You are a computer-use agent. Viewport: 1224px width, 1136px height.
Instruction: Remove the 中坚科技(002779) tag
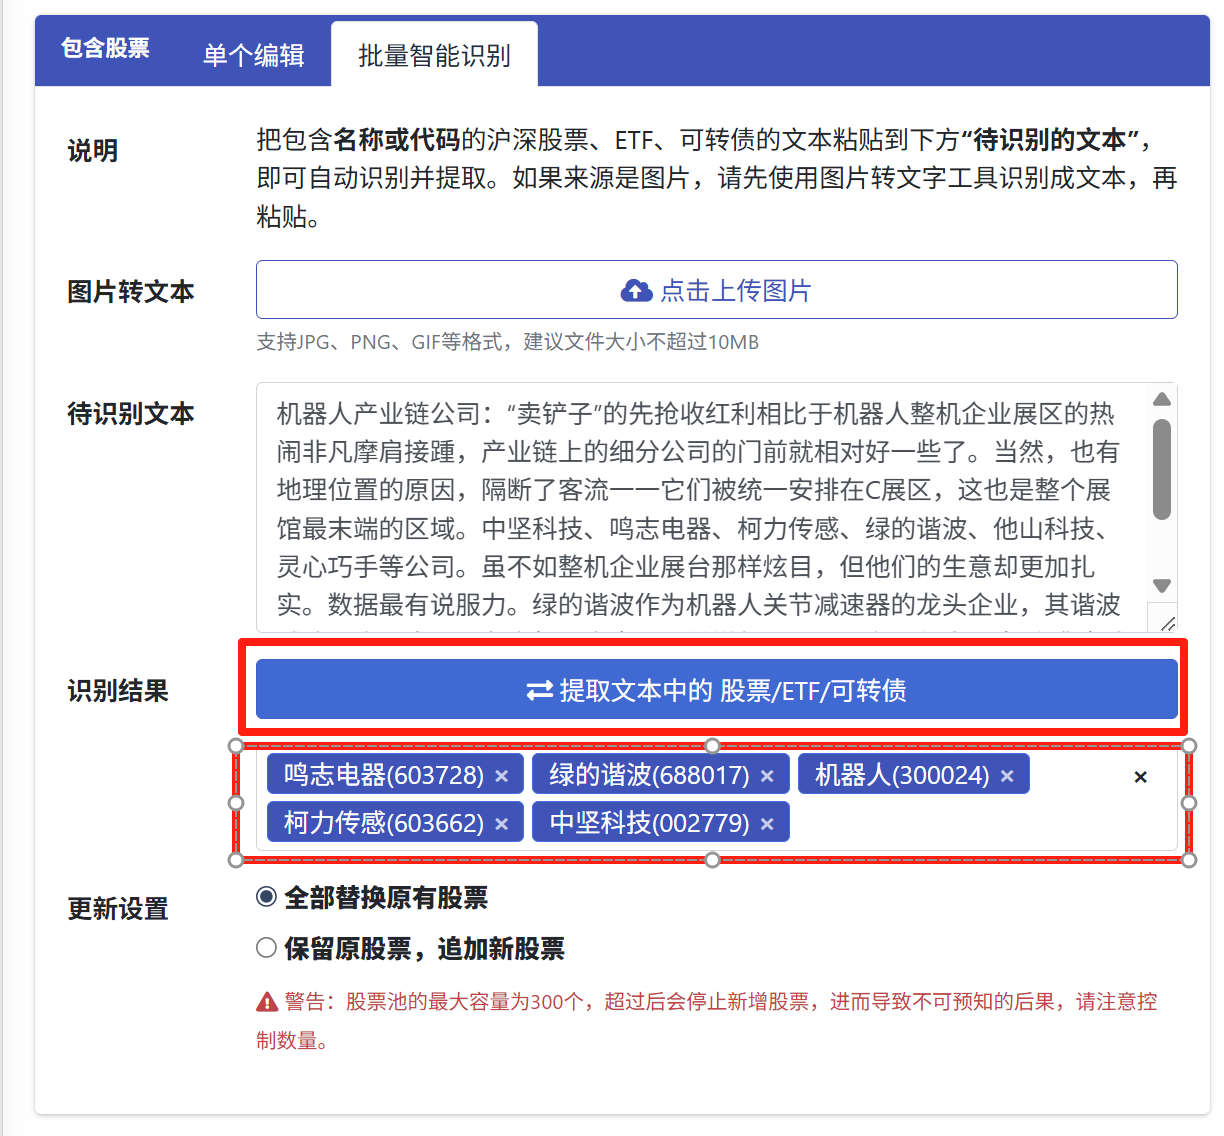point(767,824)
